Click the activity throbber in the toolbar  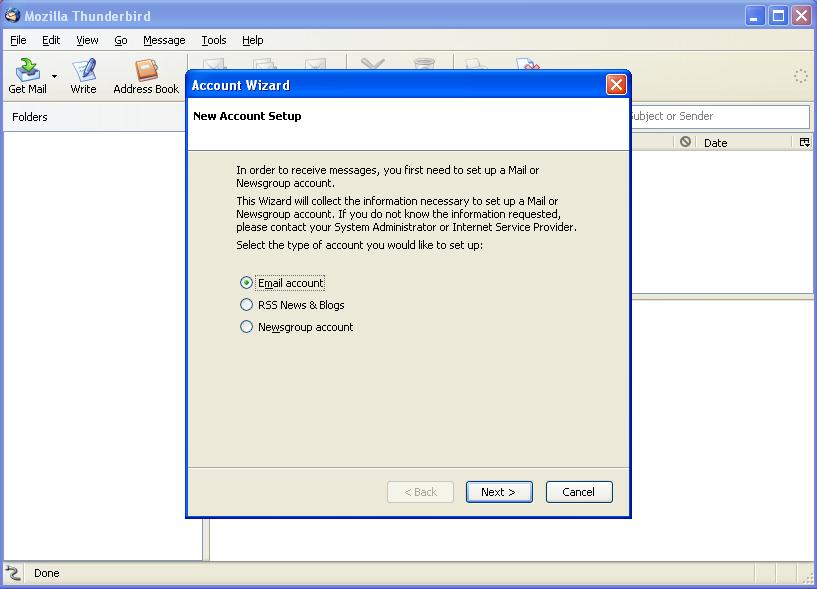[x=800, y=76]
